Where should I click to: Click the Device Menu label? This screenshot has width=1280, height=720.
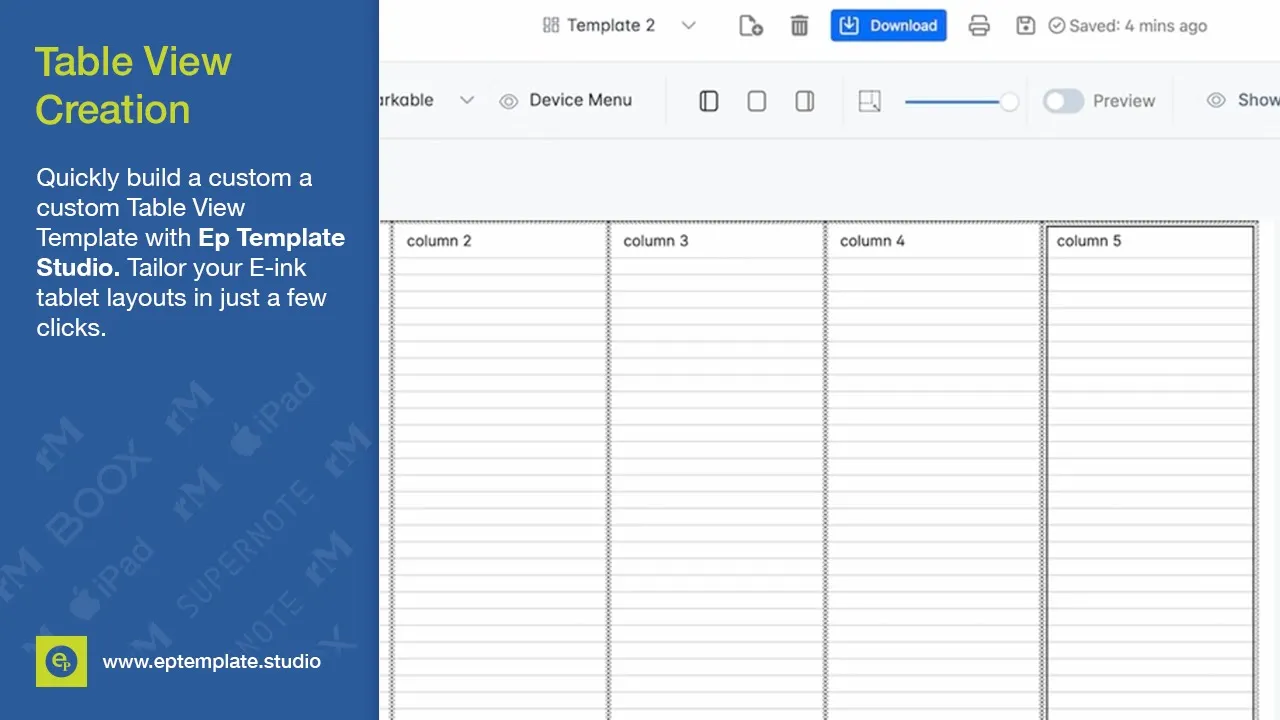(x=581, y=100)
